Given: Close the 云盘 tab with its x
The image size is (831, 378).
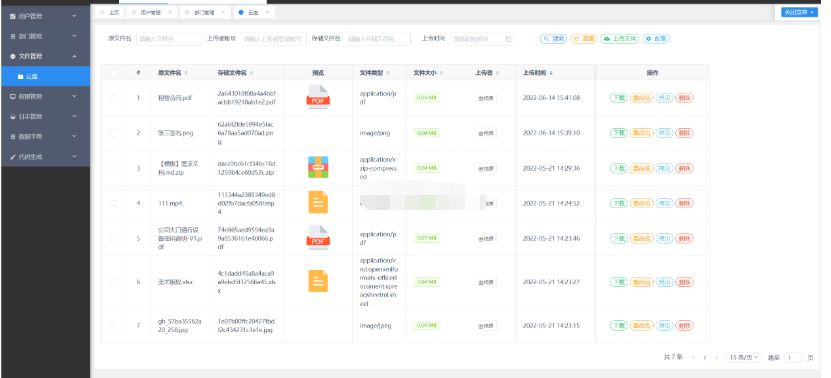Looking at the screenshot, I should point(267,12).
